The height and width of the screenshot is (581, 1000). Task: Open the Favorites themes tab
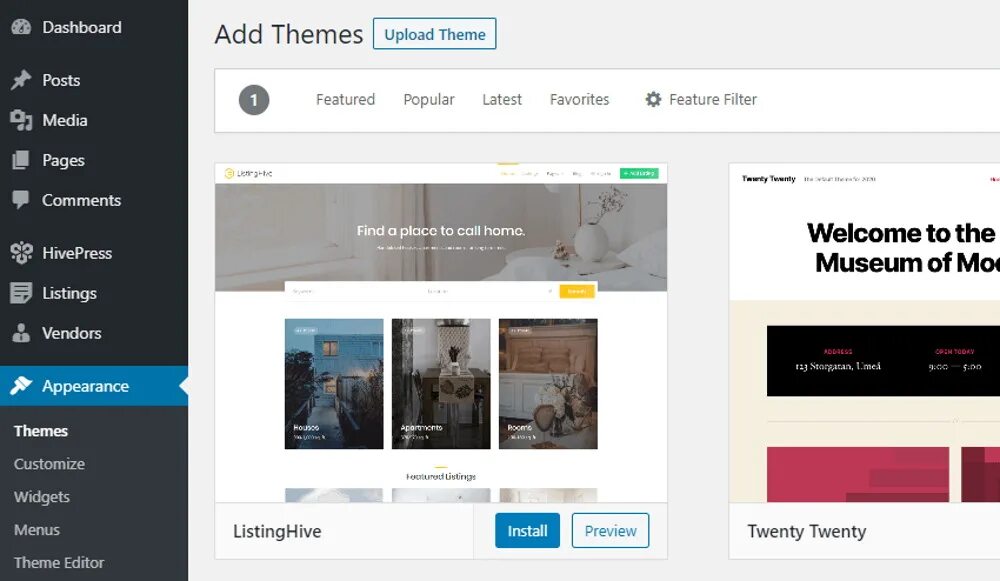(579, 100)
